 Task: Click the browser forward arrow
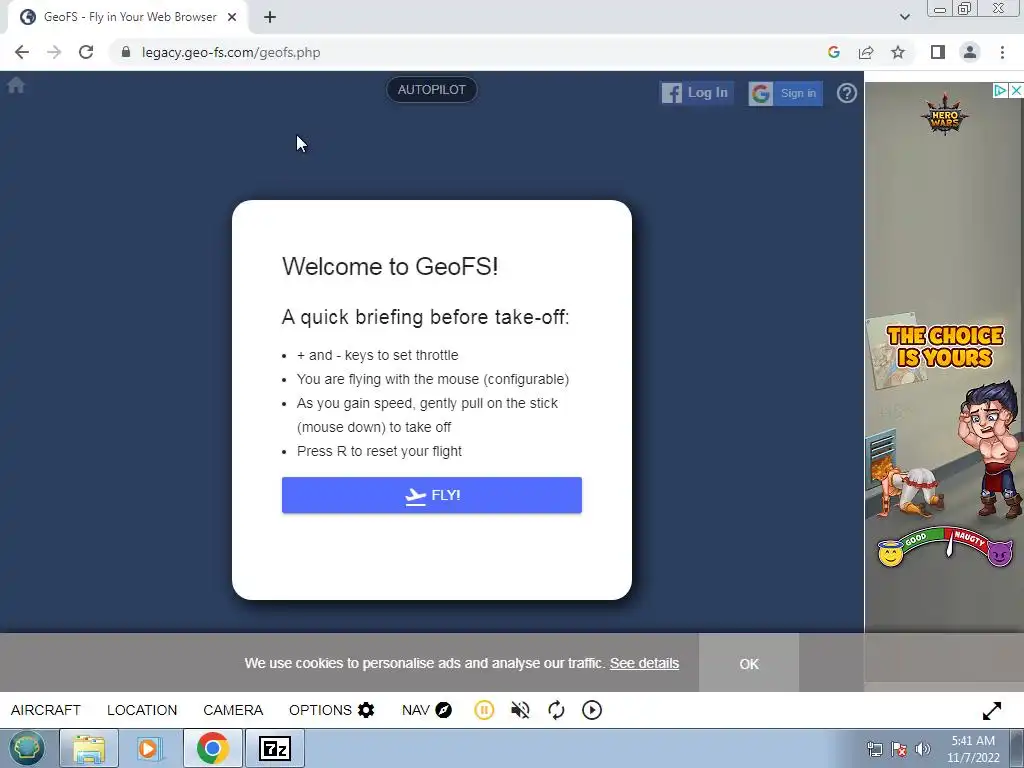tap(54, 52)
